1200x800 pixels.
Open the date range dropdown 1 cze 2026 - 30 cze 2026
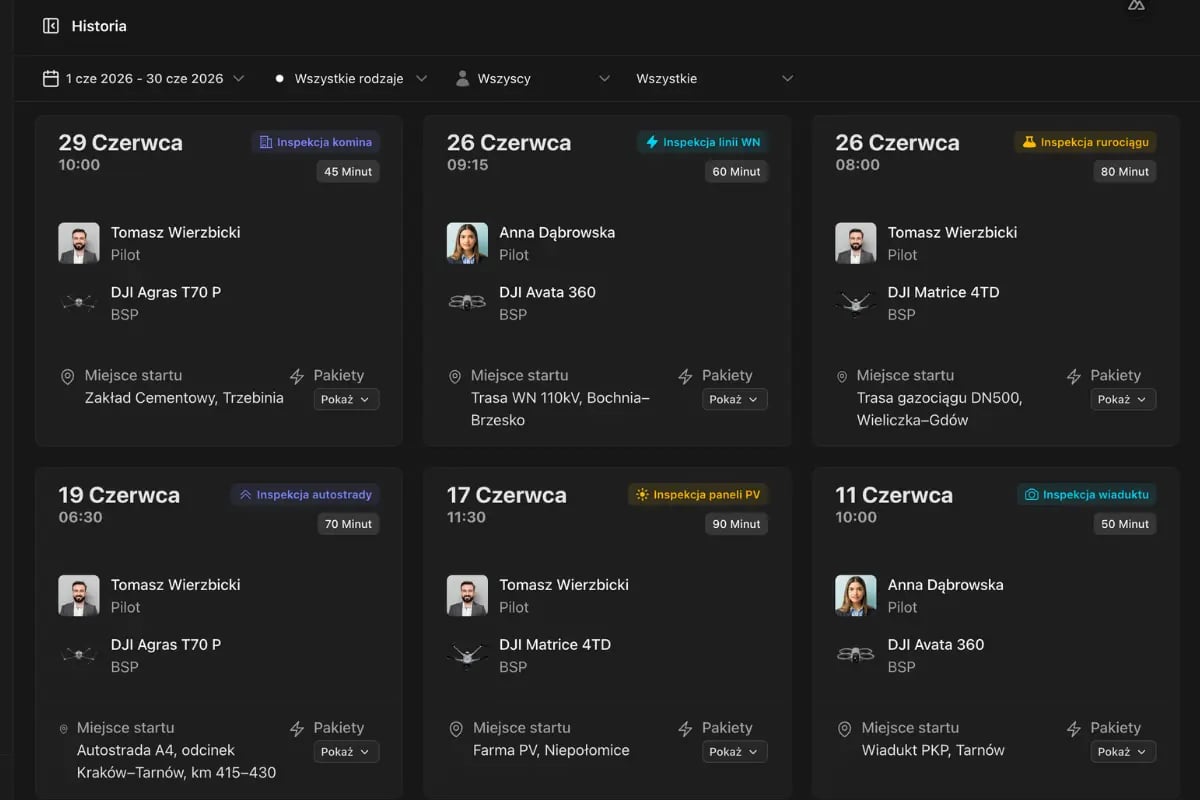tap(144, 78)
